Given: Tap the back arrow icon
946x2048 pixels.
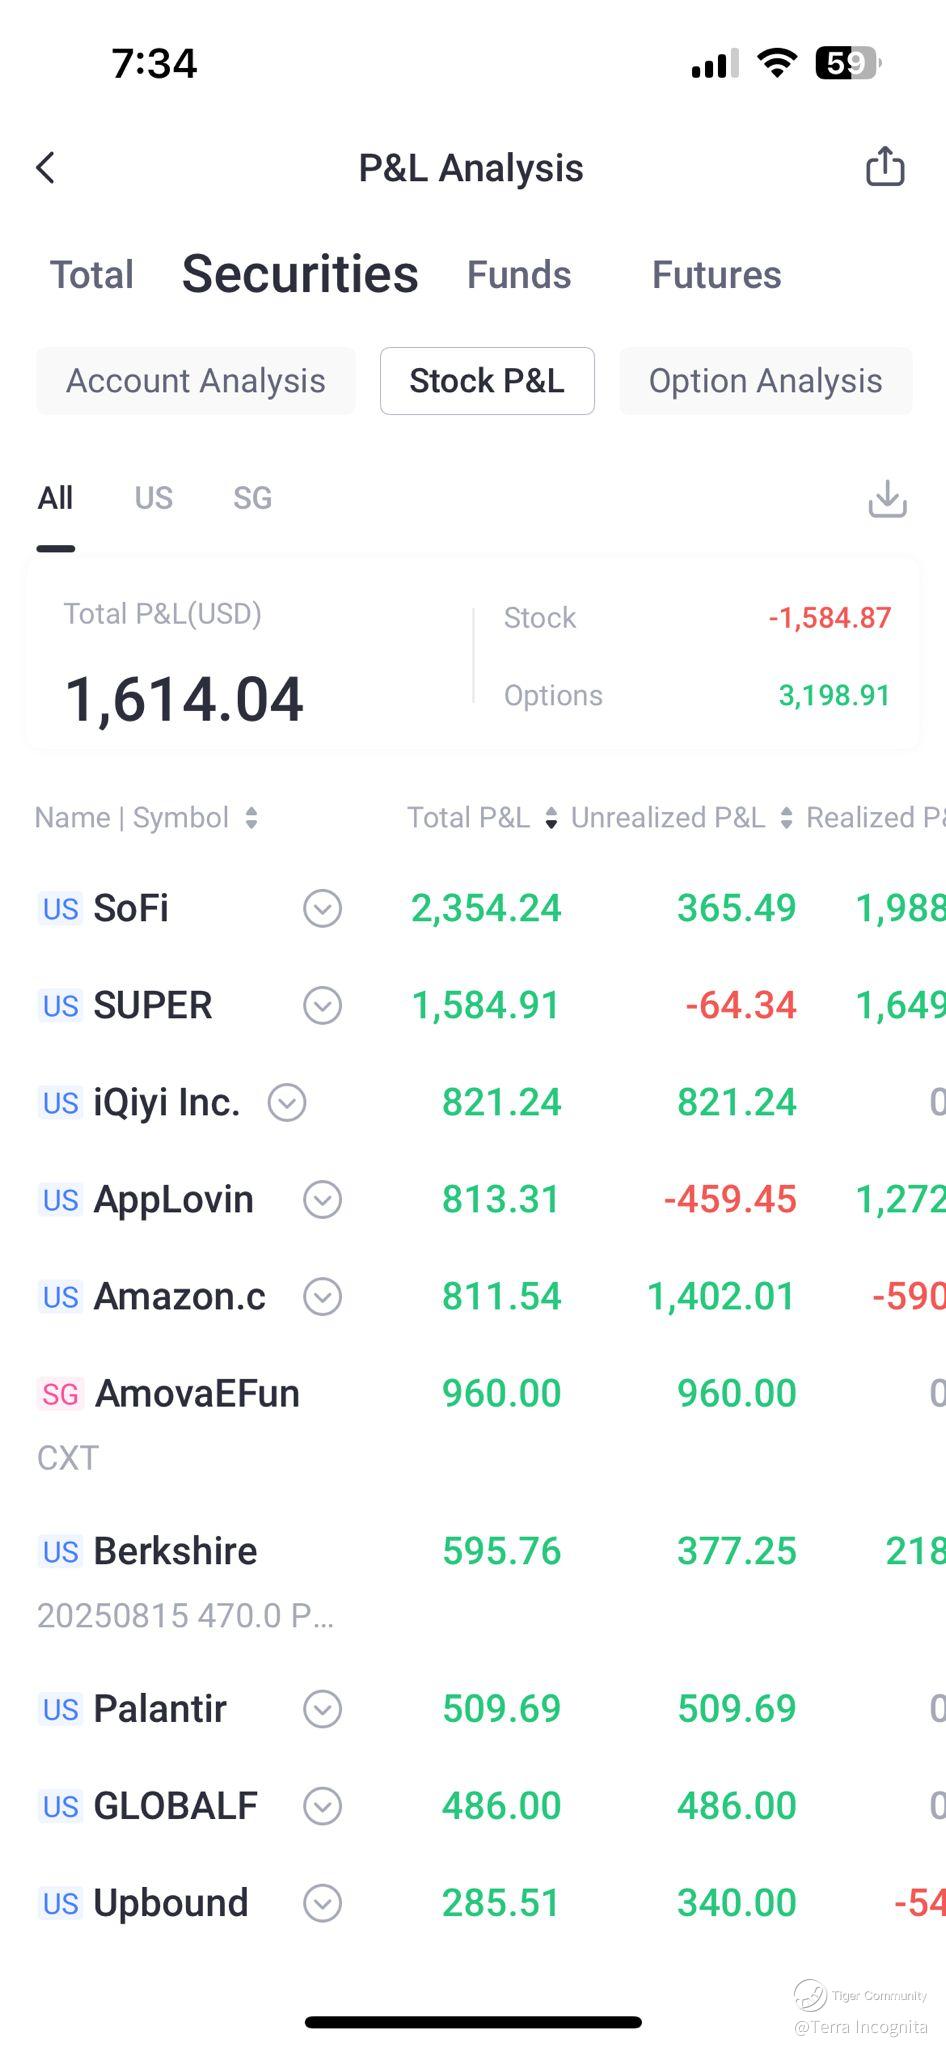Looking at the screenshot, I should (46, 168).
